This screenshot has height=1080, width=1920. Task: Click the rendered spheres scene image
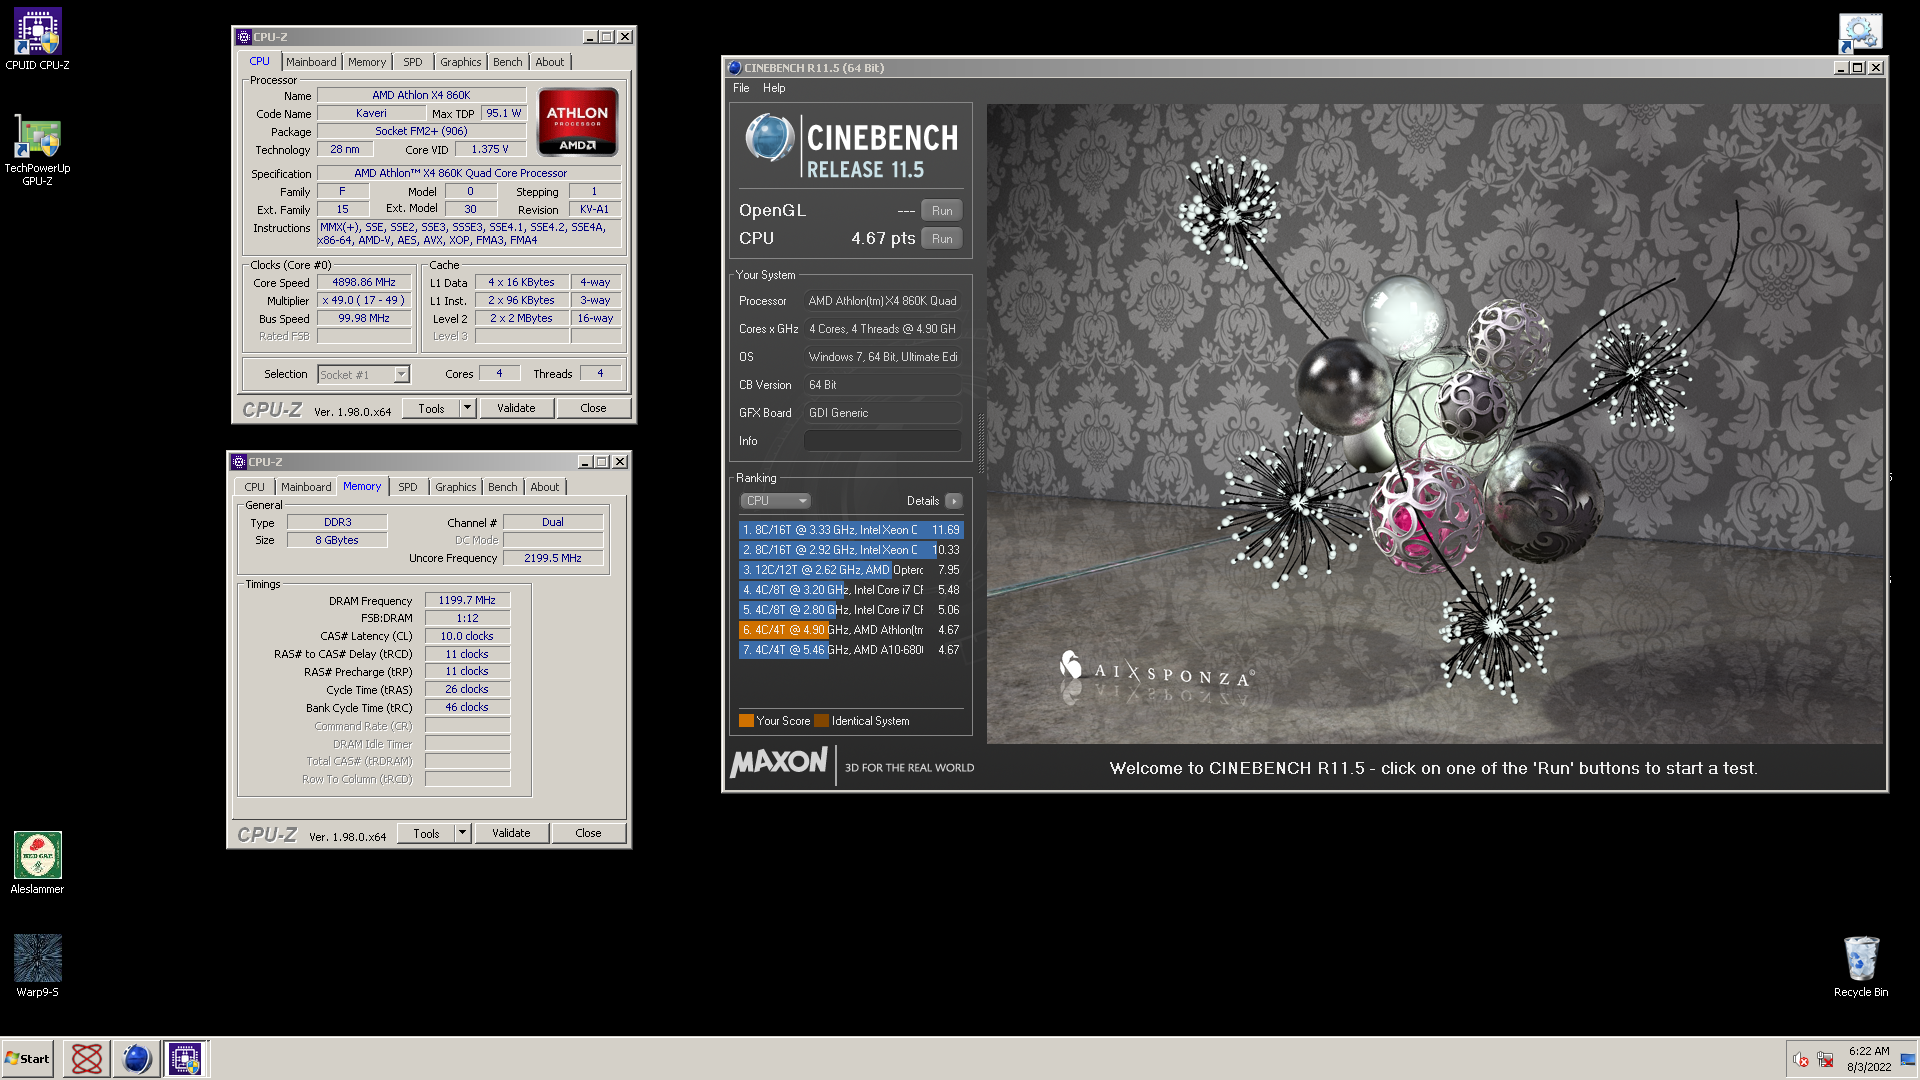[x=1435, y=424]
